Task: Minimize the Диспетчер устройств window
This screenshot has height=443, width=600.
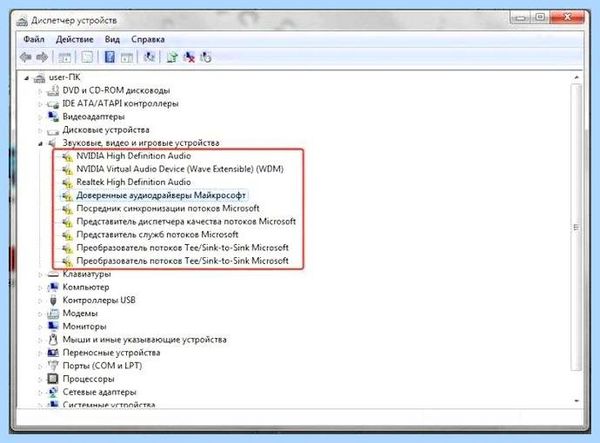Action: [521, 18]
